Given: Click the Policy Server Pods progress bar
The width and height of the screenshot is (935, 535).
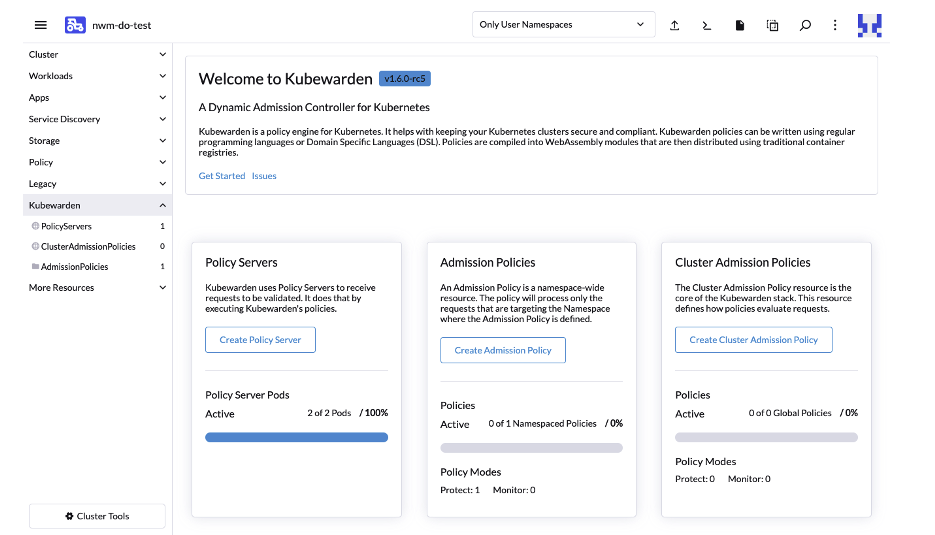Looking at the screenshot, I should point(296,437).
